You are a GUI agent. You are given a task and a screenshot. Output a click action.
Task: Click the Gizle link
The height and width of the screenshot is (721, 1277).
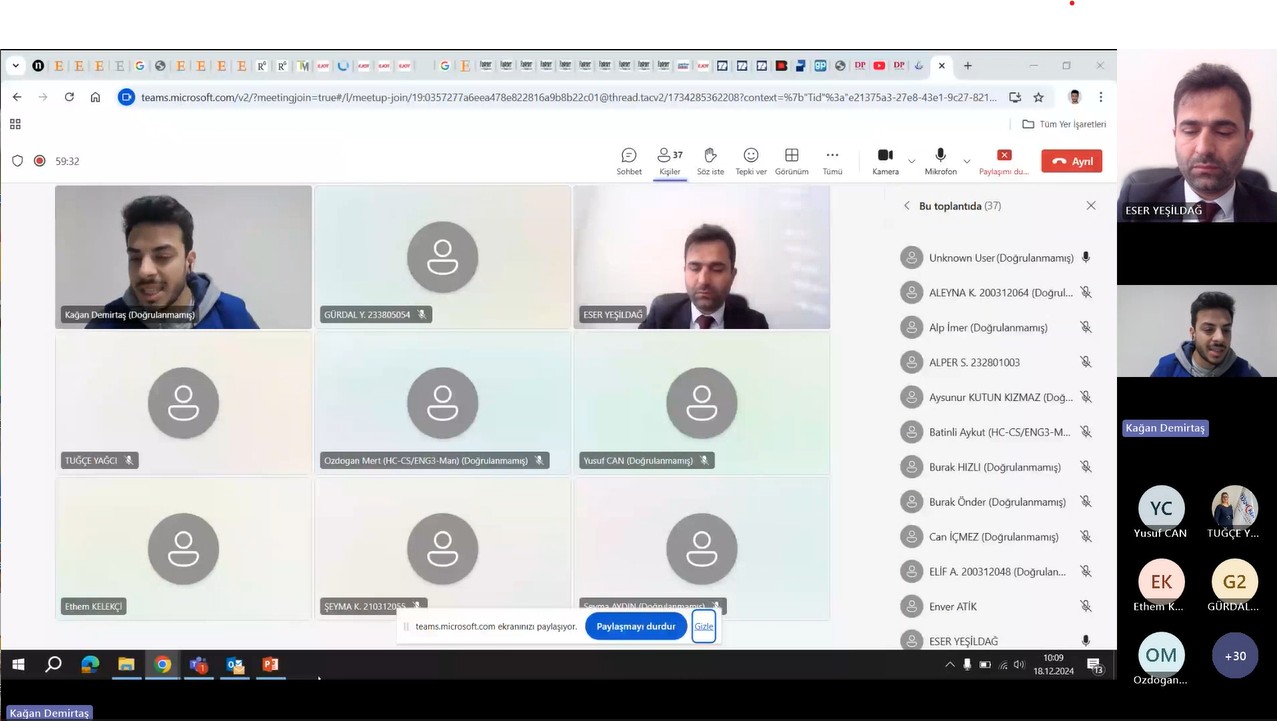point(704,626)
